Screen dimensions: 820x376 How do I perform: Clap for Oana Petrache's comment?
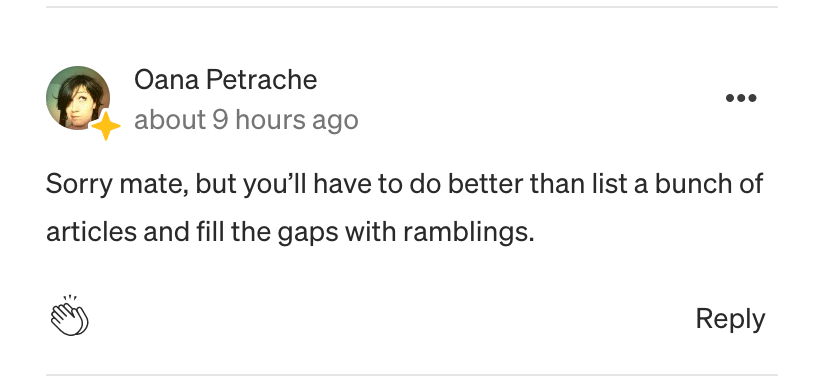point(70,316)
